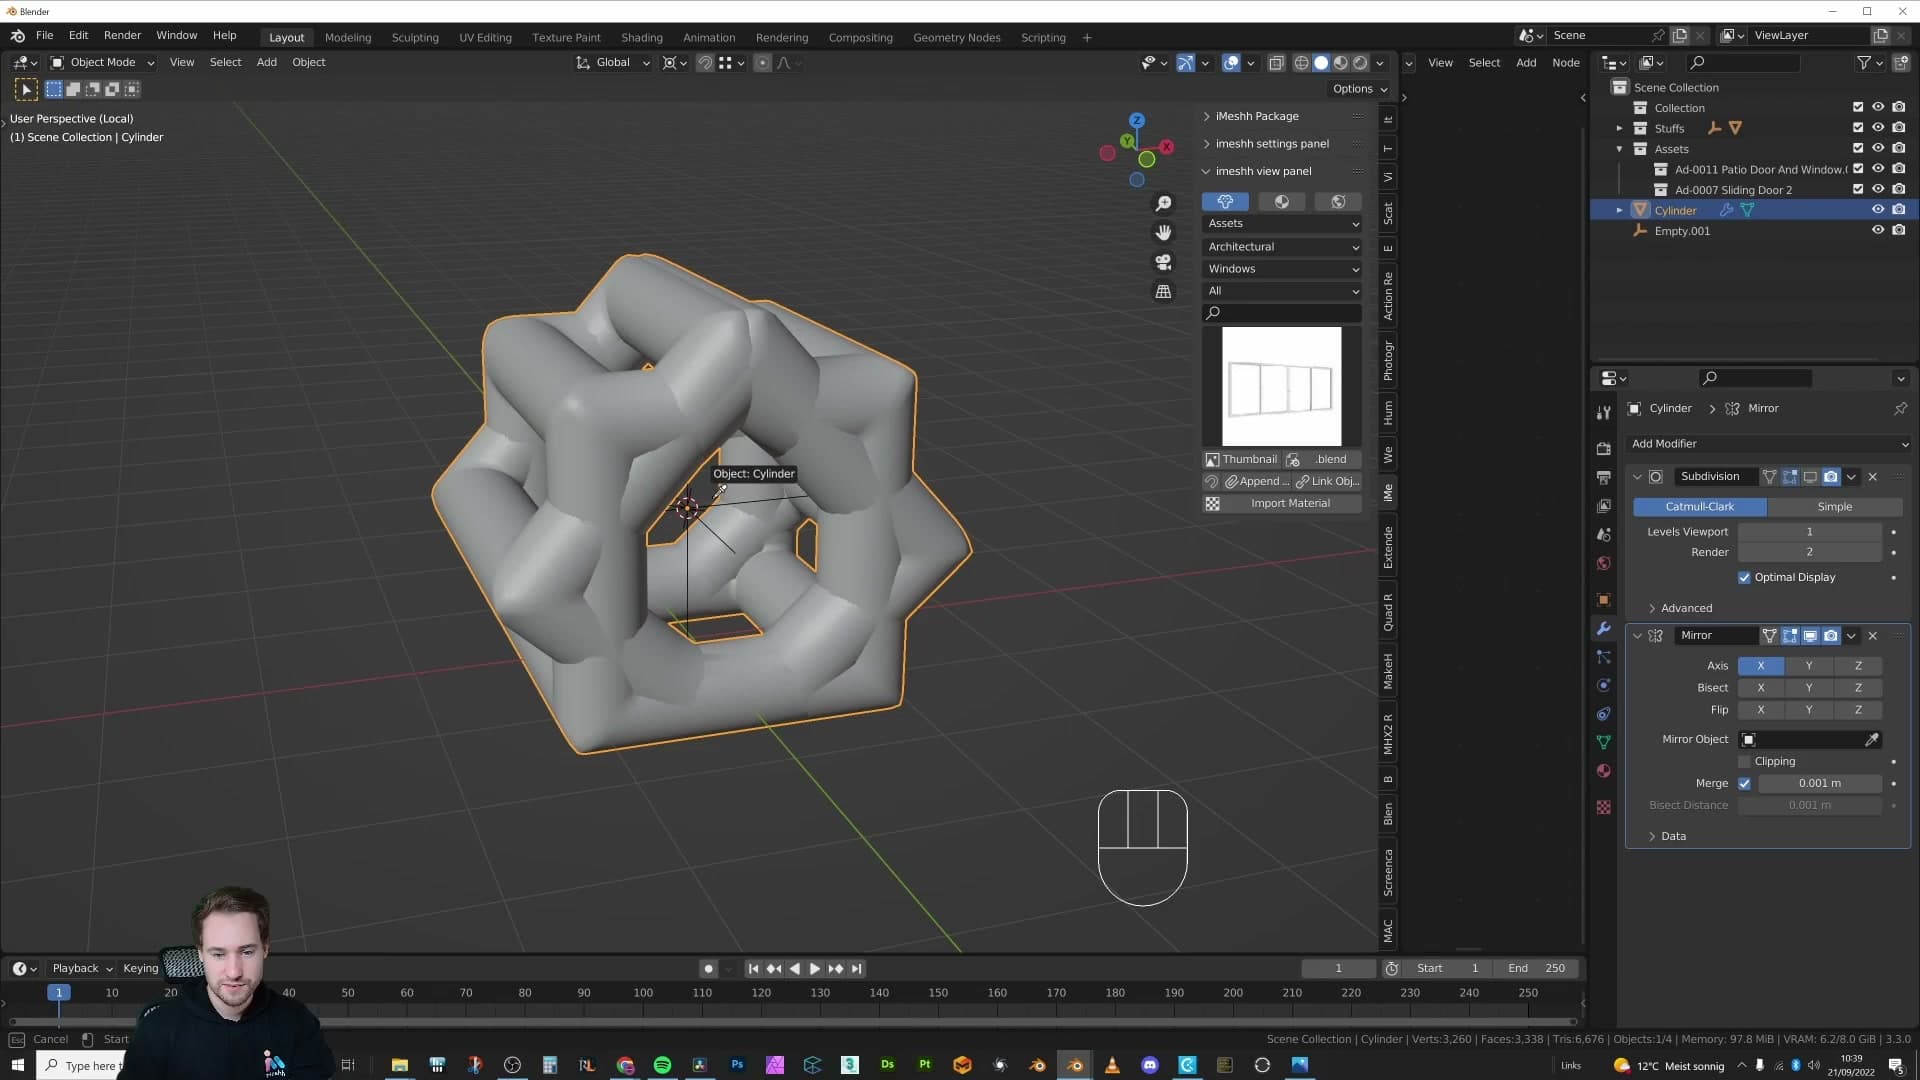The image size is (1920, 1080).
Task: Uncheck Optimal Display checkbox
Action: (x=1745, y=578)
